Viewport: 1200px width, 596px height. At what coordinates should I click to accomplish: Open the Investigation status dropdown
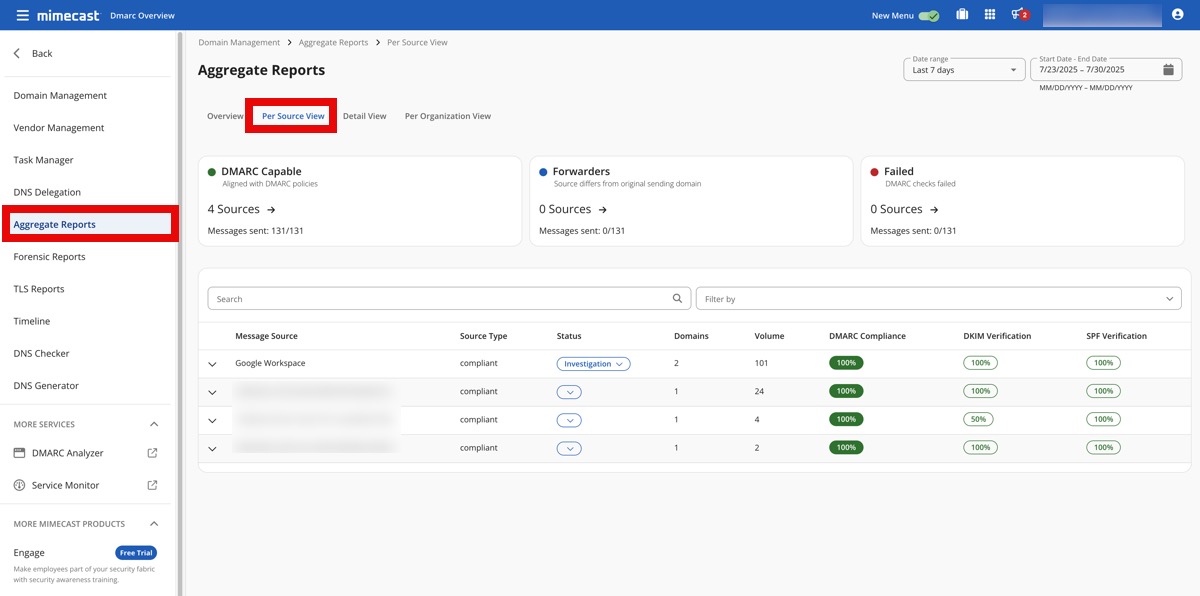click(x=593, y=364)
